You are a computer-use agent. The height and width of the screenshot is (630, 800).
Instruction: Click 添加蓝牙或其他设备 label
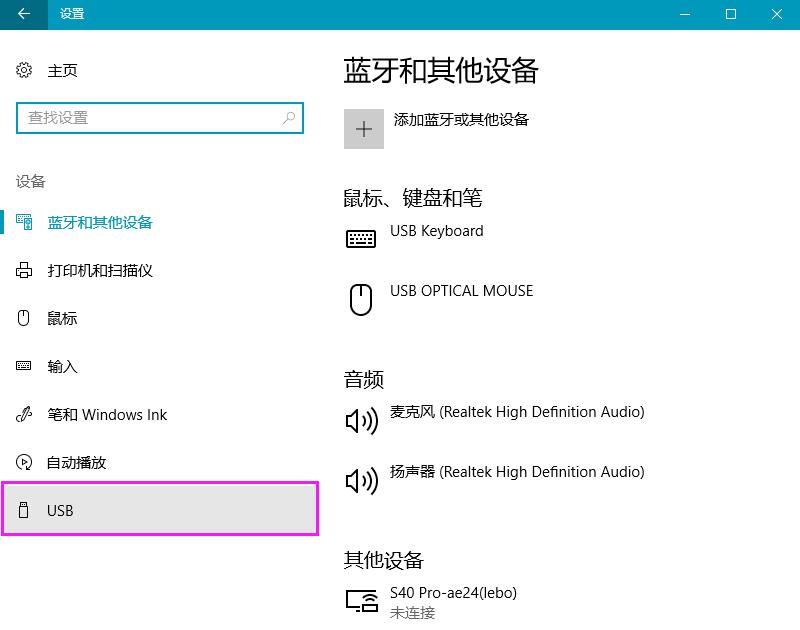461,120
